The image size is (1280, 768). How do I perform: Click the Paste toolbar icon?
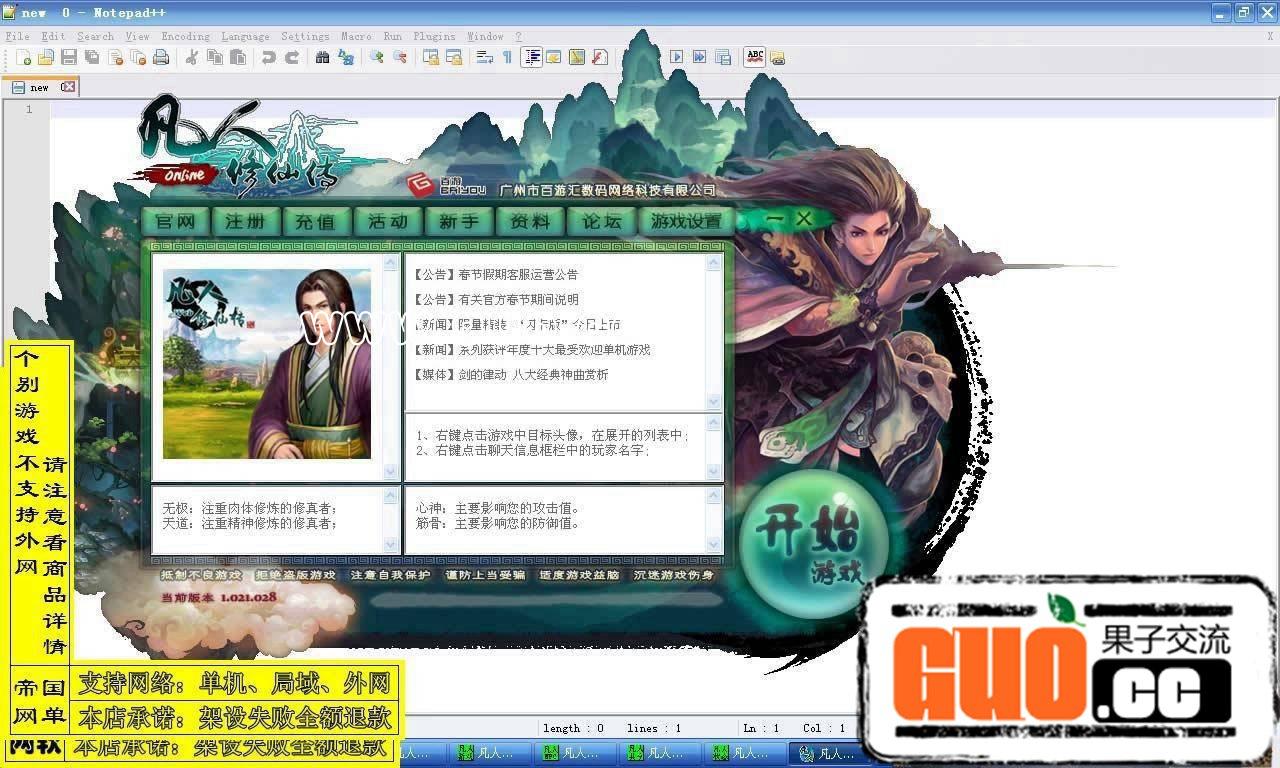(238, 57)
